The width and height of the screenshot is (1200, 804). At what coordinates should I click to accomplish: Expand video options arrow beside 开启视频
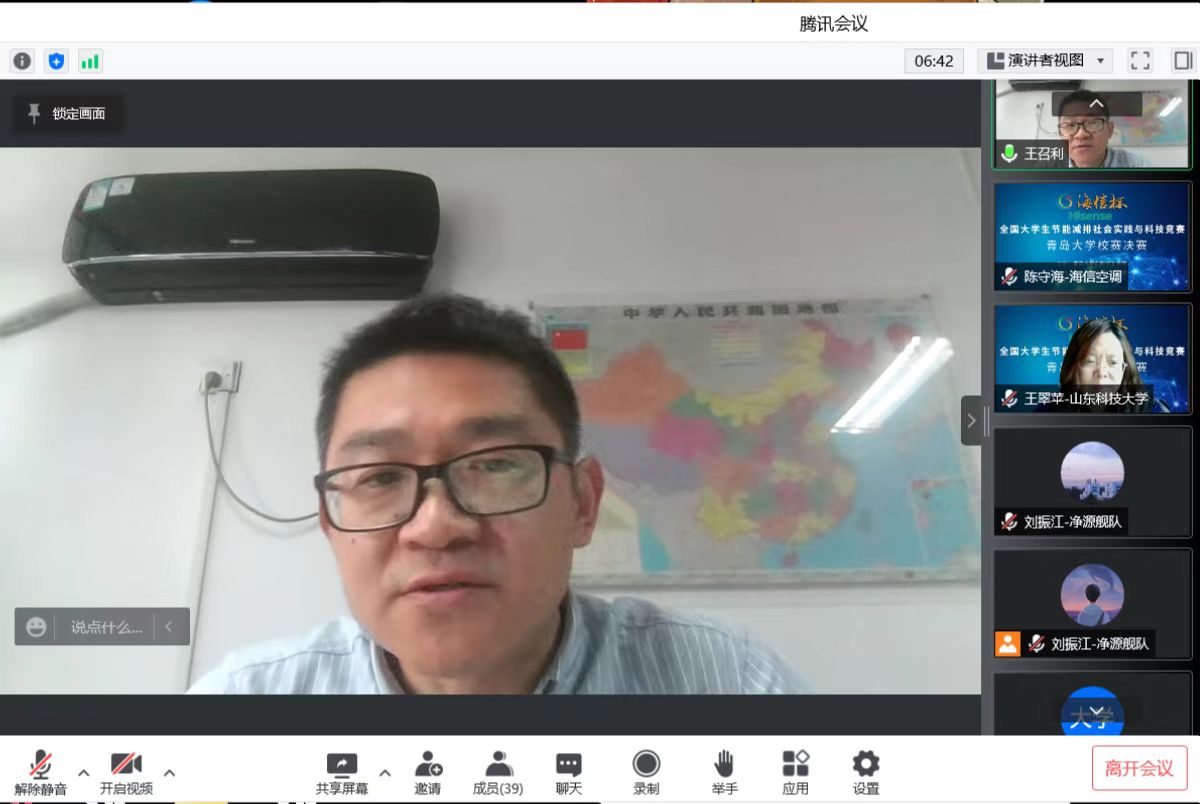170,772
